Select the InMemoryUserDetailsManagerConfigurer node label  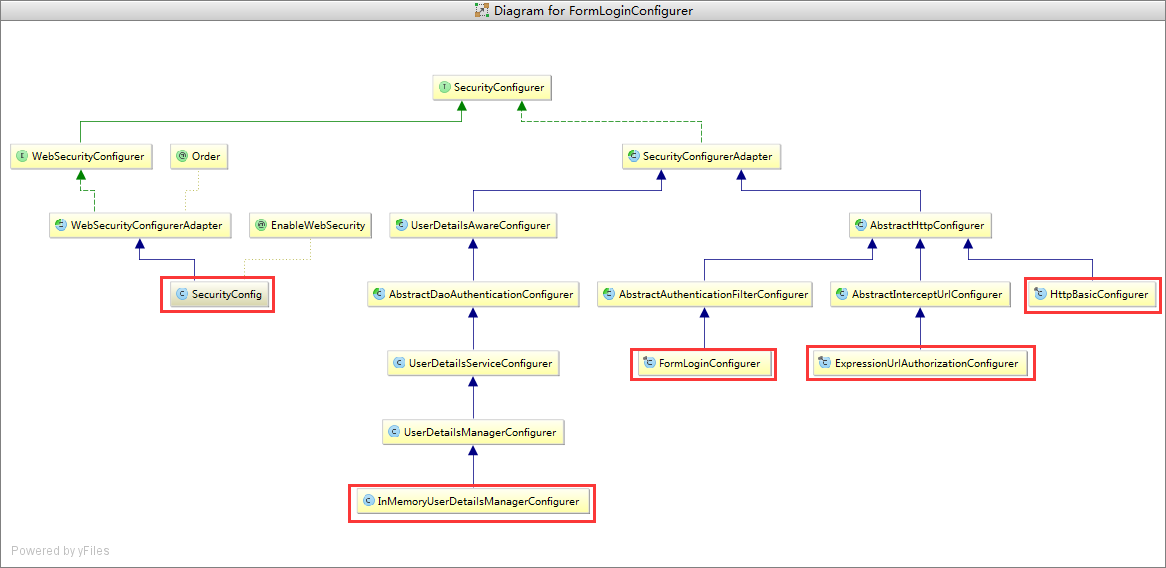coord(478,501)
